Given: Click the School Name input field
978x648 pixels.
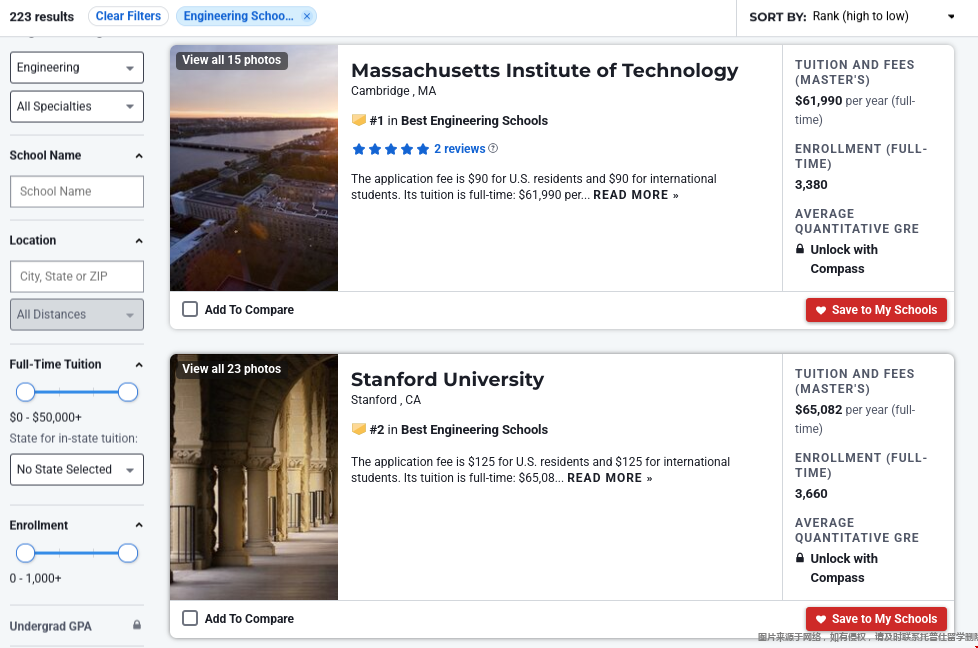Looking at the screenshot, I should click(77, 191).
